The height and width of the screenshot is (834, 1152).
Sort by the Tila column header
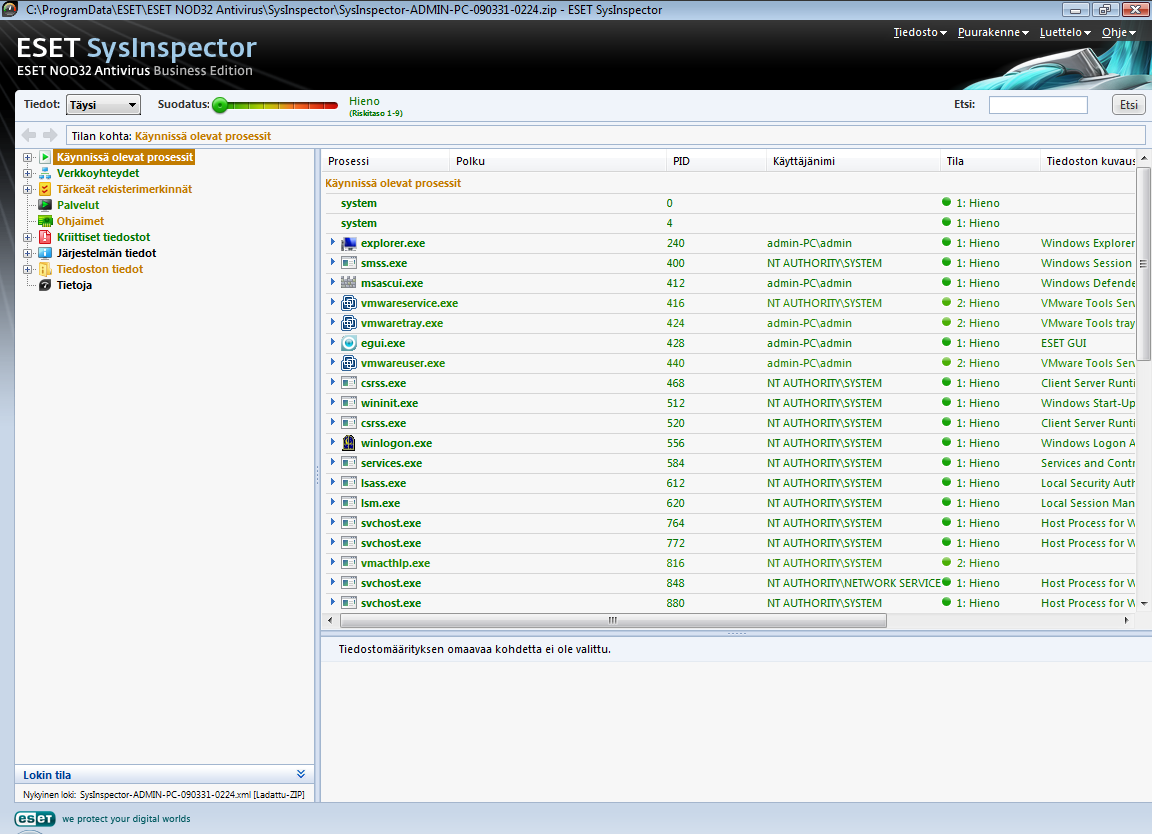(990, 161)
